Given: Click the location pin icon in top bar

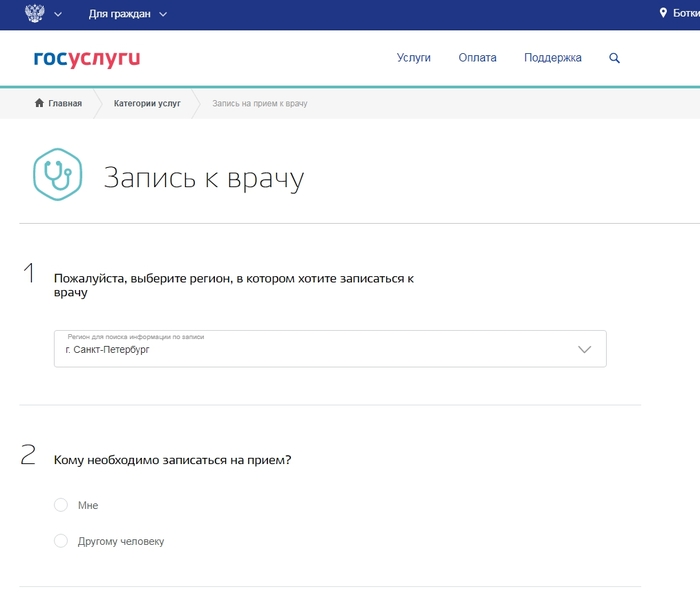Looking at the screenshot, I should tap(663, 13).
